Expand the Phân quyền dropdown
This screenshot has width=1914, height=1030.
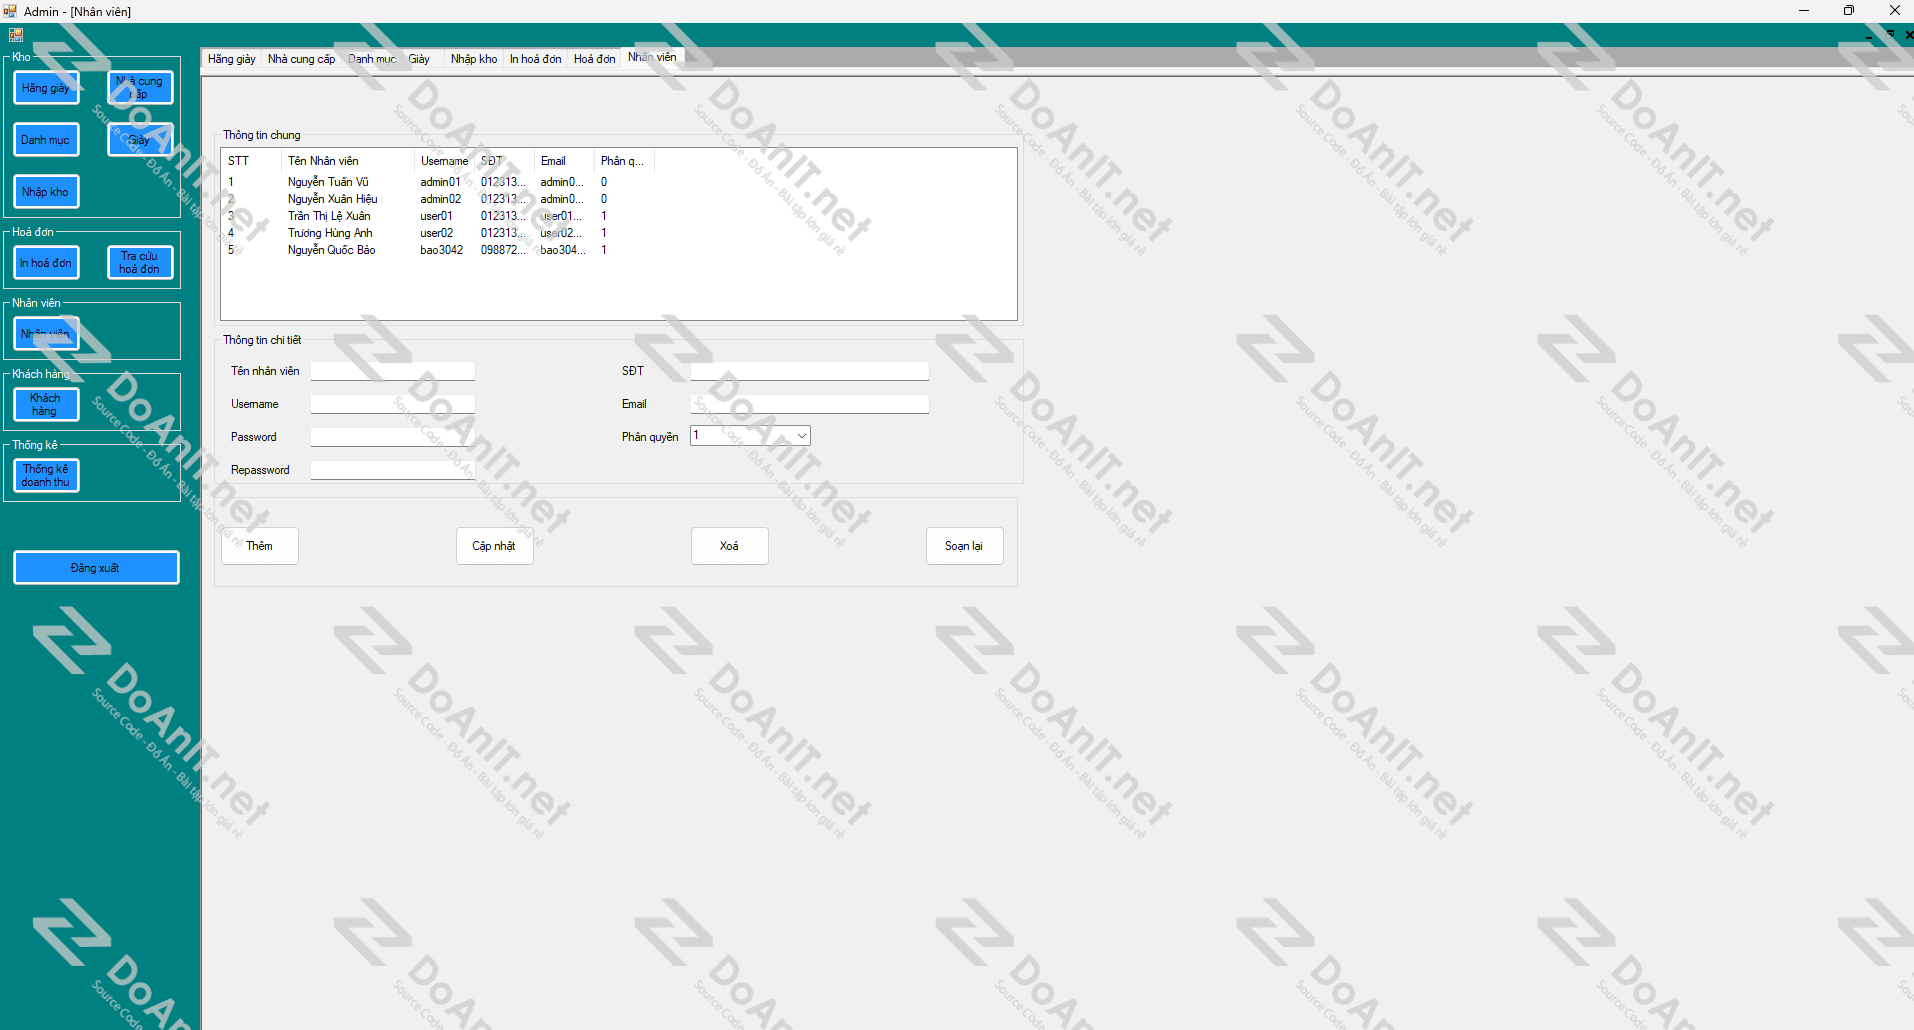tap(801, 436)
